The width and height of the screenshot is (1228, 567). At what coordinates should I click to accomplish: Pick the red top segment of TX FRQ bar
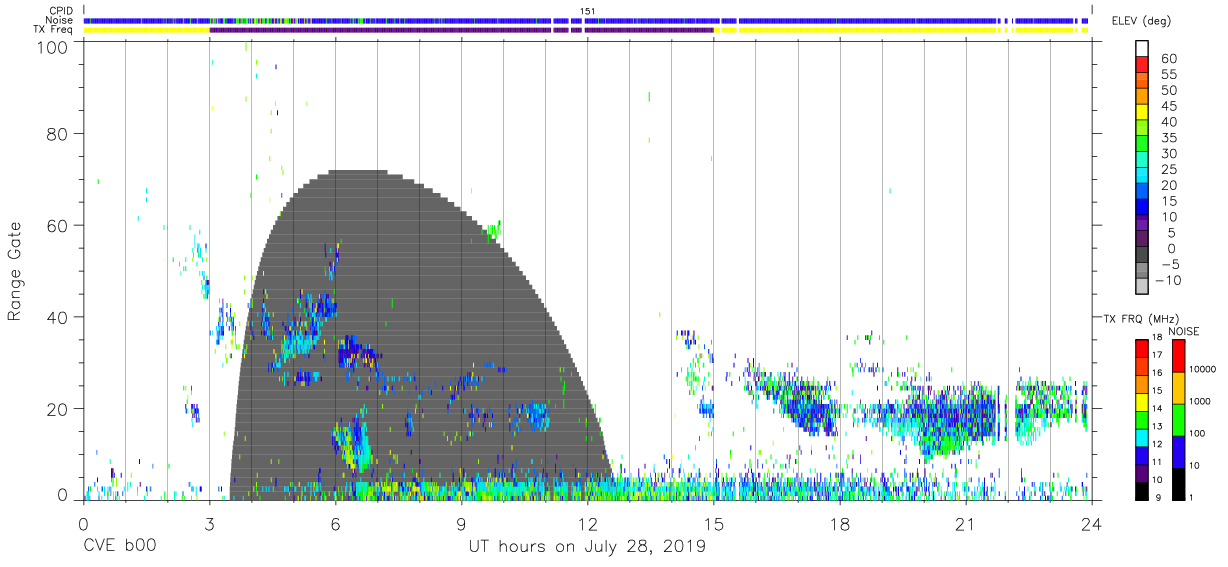(x=1143, y=349)
